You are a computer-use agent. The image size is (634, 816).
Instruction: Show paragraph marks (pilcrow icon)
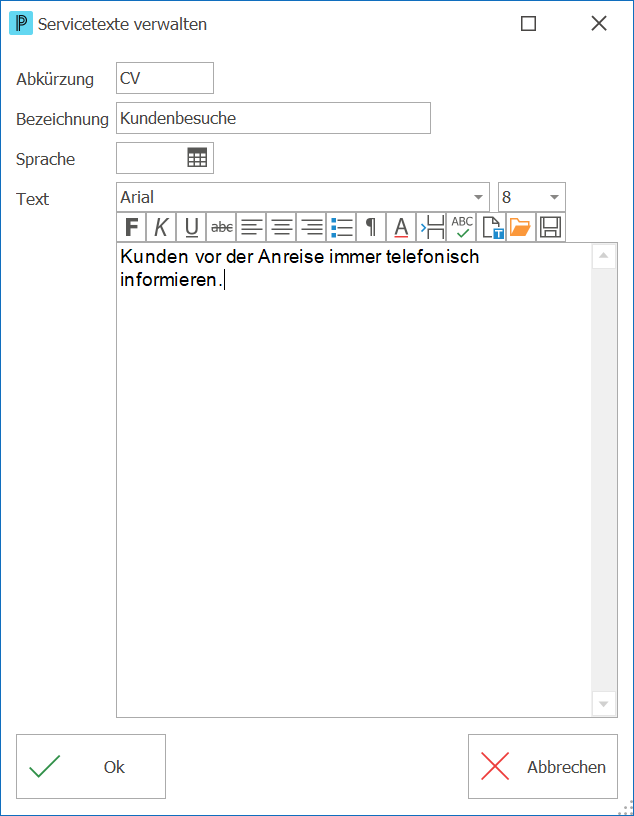pos(371,227)
